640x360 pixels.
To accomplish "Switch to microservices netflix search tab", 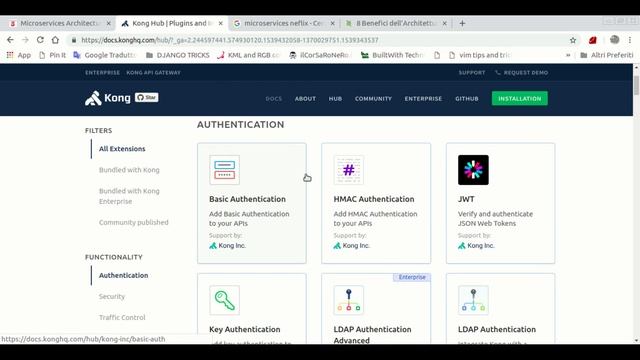I will [x=284, y=24].
